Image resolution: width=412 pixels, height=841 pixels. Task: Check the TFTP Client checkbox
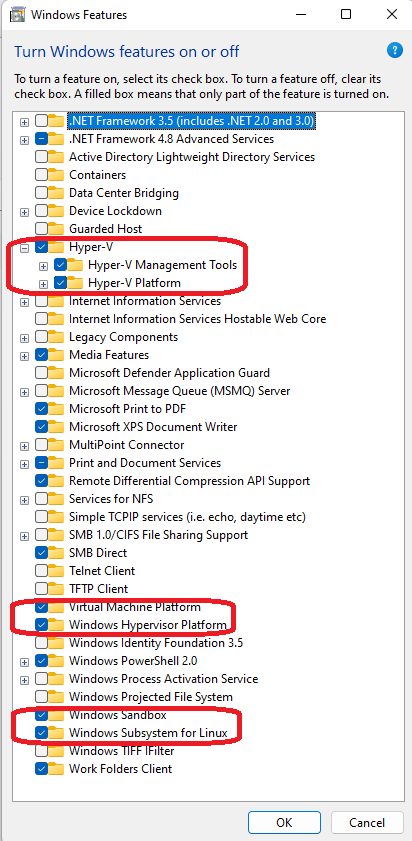pyautogui.click(x=41, y=588)
